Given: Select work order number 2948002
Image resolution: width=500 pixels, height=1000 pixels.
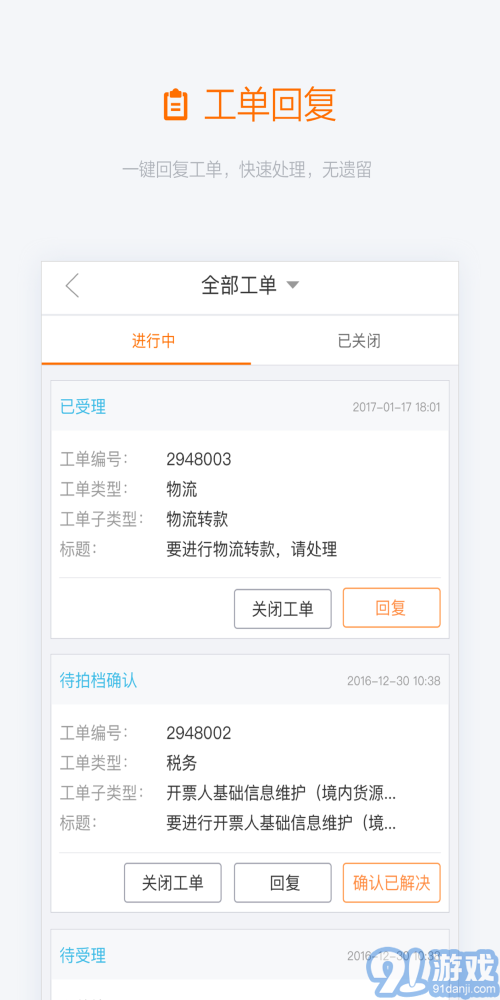Looking at the screenshot, I should (199, 733).
